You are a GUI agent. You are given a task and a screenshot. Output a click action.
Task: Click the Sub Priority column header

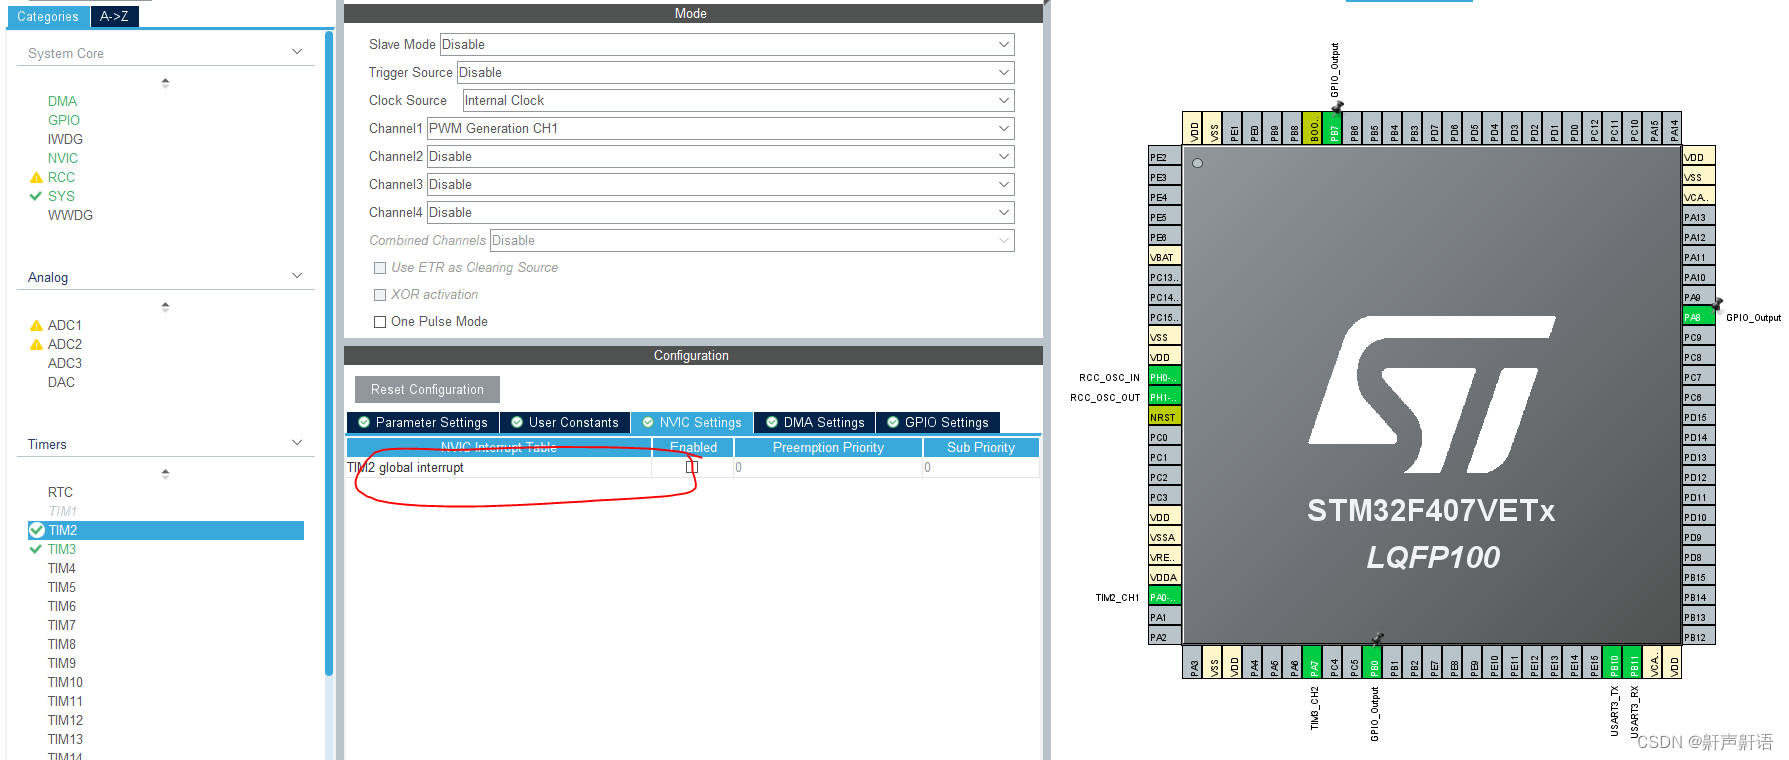pyautogui.click(x=981, y=448)
